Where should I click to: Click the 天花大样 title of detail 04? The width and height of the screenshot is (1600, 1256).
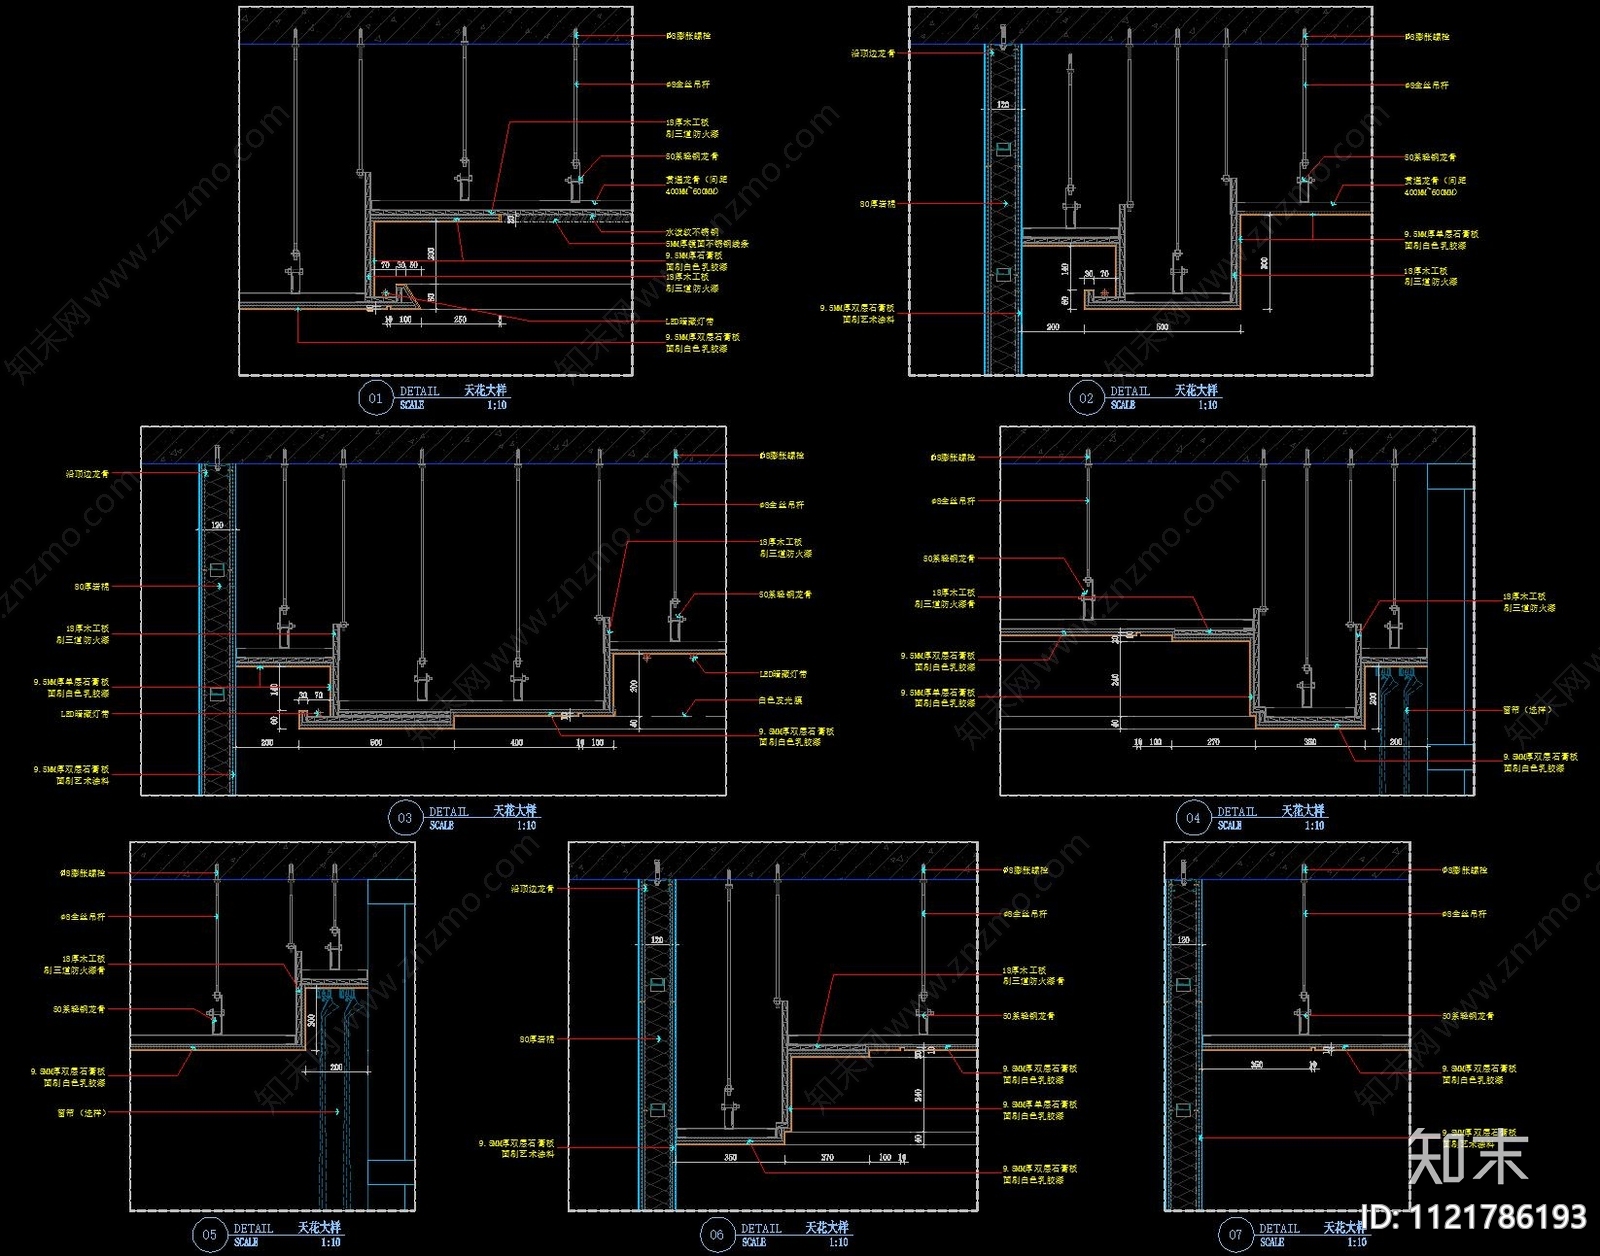pyautogui.click(x=1303, y=810)
